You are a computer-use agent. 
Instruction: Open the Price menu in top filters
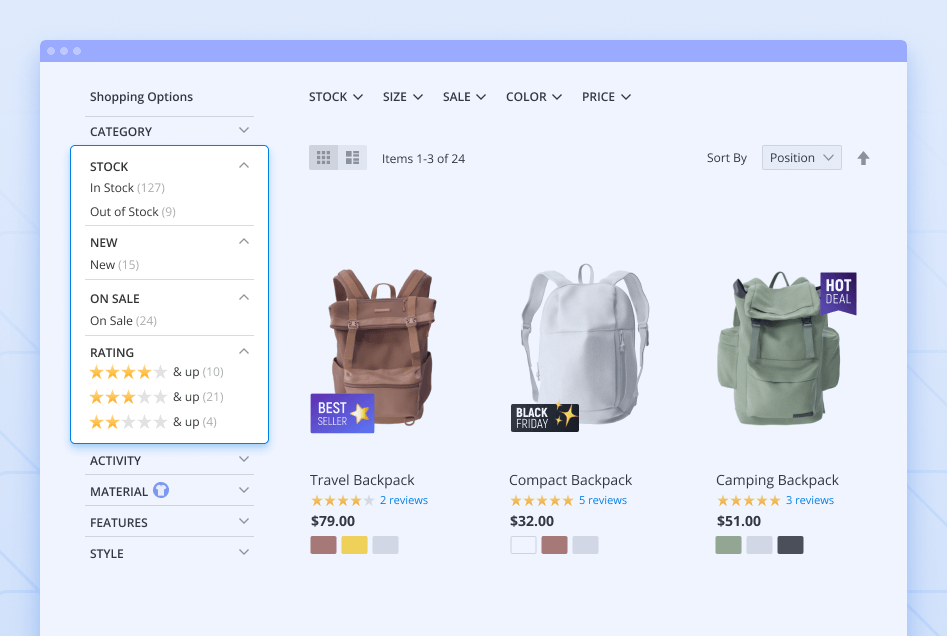(x=606, y=97)
